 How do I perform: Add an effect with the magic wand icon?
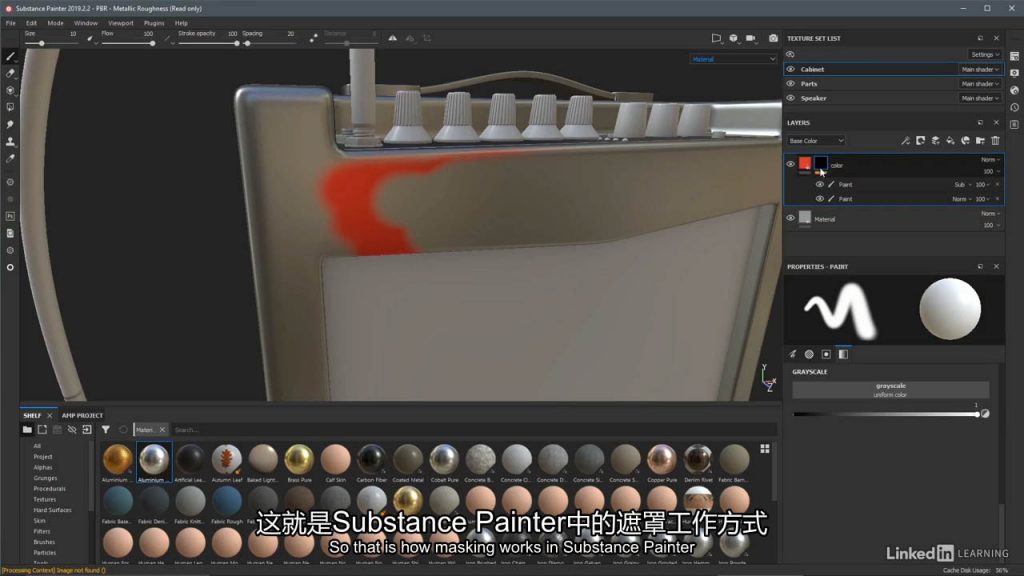[905, 140]
